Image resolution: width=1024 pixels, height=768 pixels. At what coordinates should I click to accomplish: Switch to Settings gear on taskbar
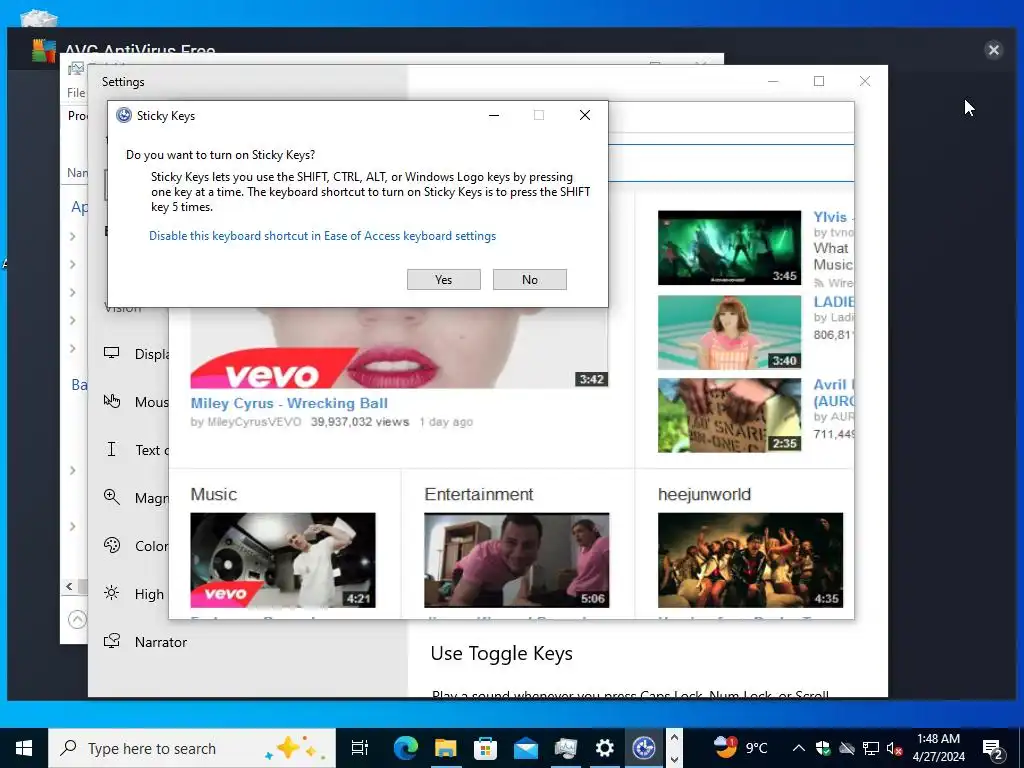coord(605,748)
